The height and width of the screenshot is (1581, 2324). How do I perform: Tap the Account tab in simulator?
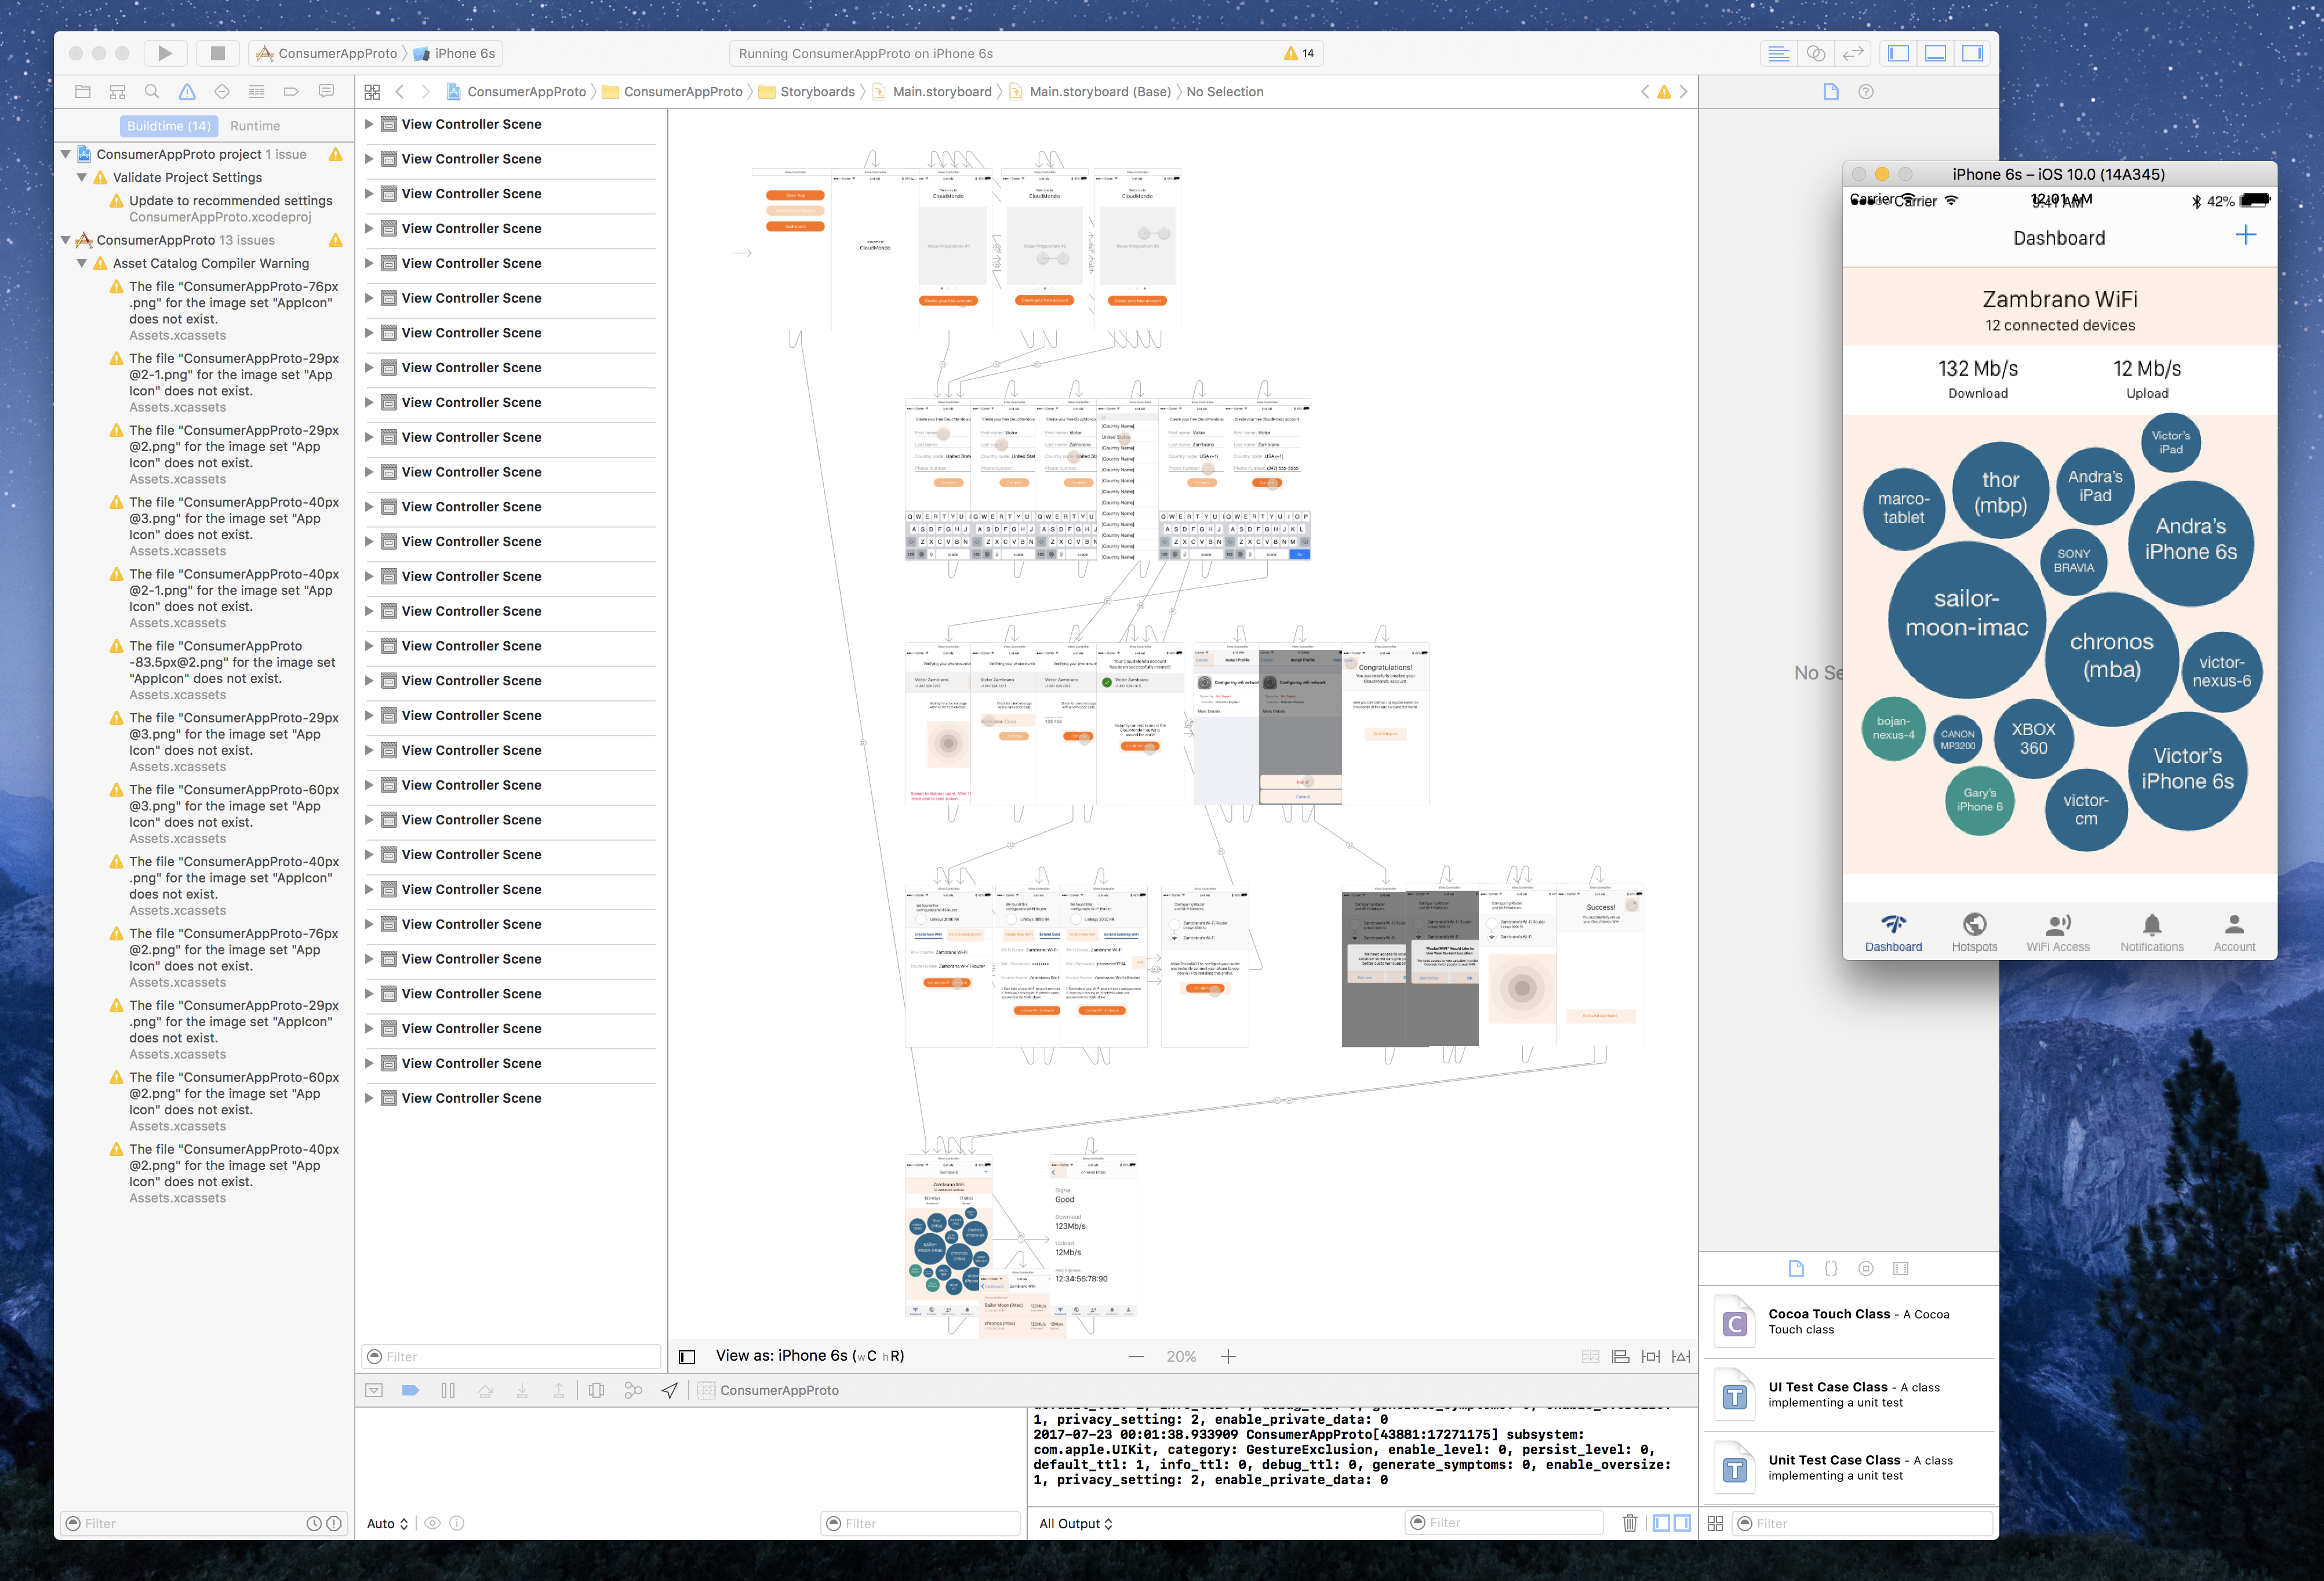tap(2234, 932)
